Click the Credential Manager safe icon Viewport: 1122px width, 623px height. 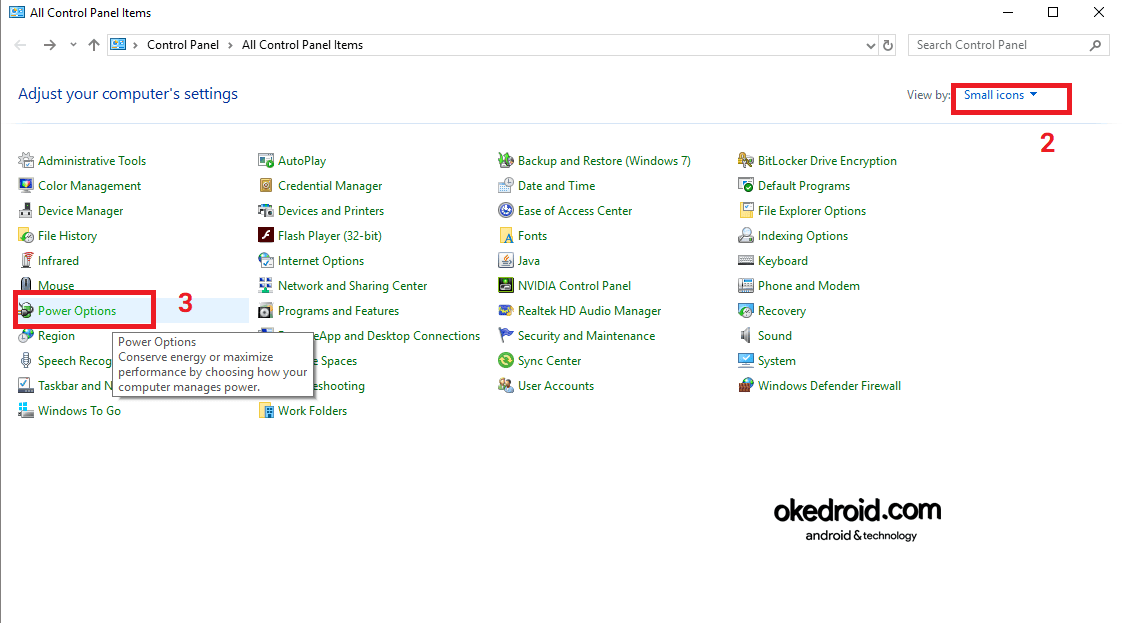266,185
